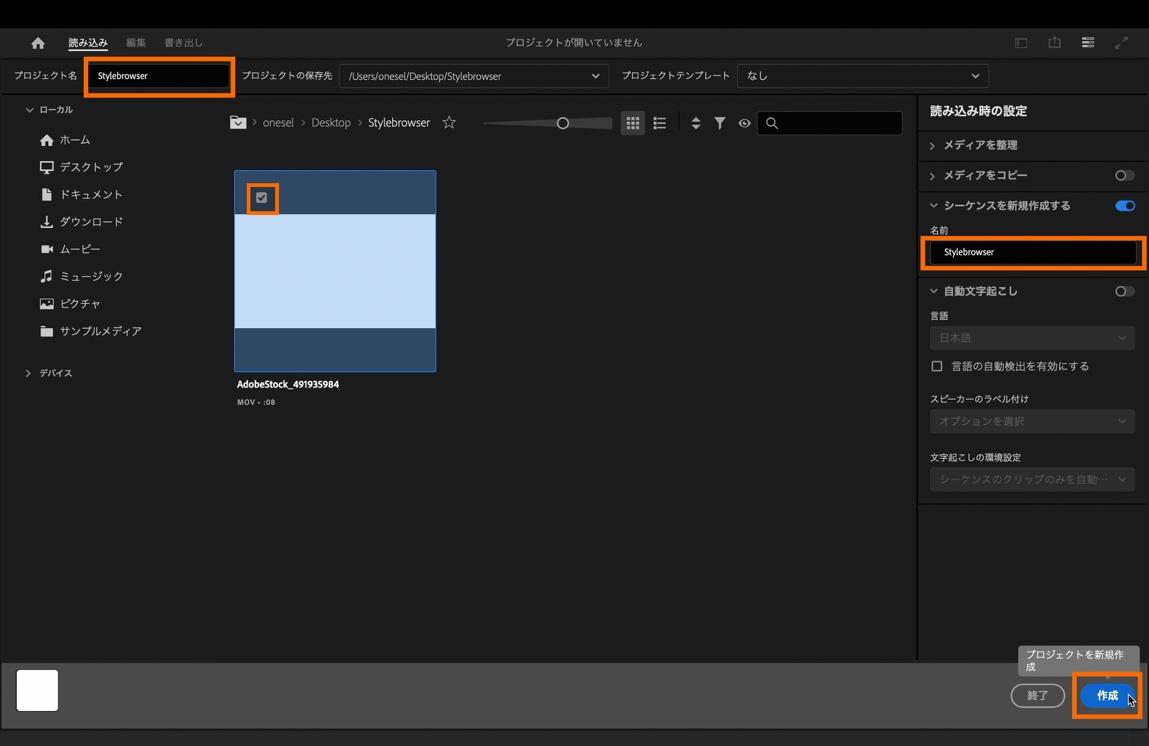Uncheck the AdobeStock_491935984 clip checkbox
This screenshot has height=746, width=1149.
coord(262,198)
